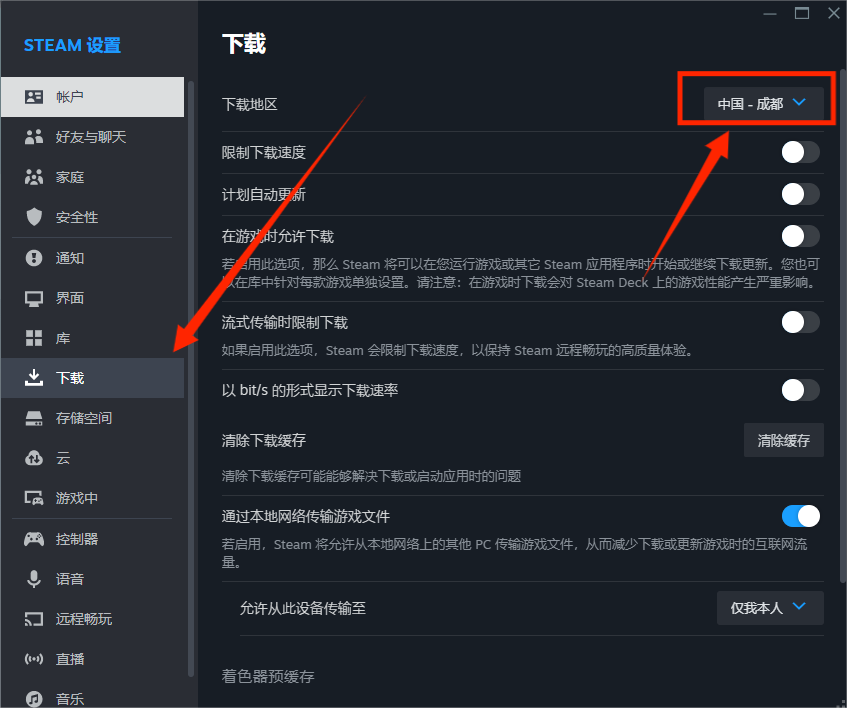Image resolution: width=847 pixels, height=708 pixels.
Task: Click the 存储空间 drive icon
Action: pos(34,418)
